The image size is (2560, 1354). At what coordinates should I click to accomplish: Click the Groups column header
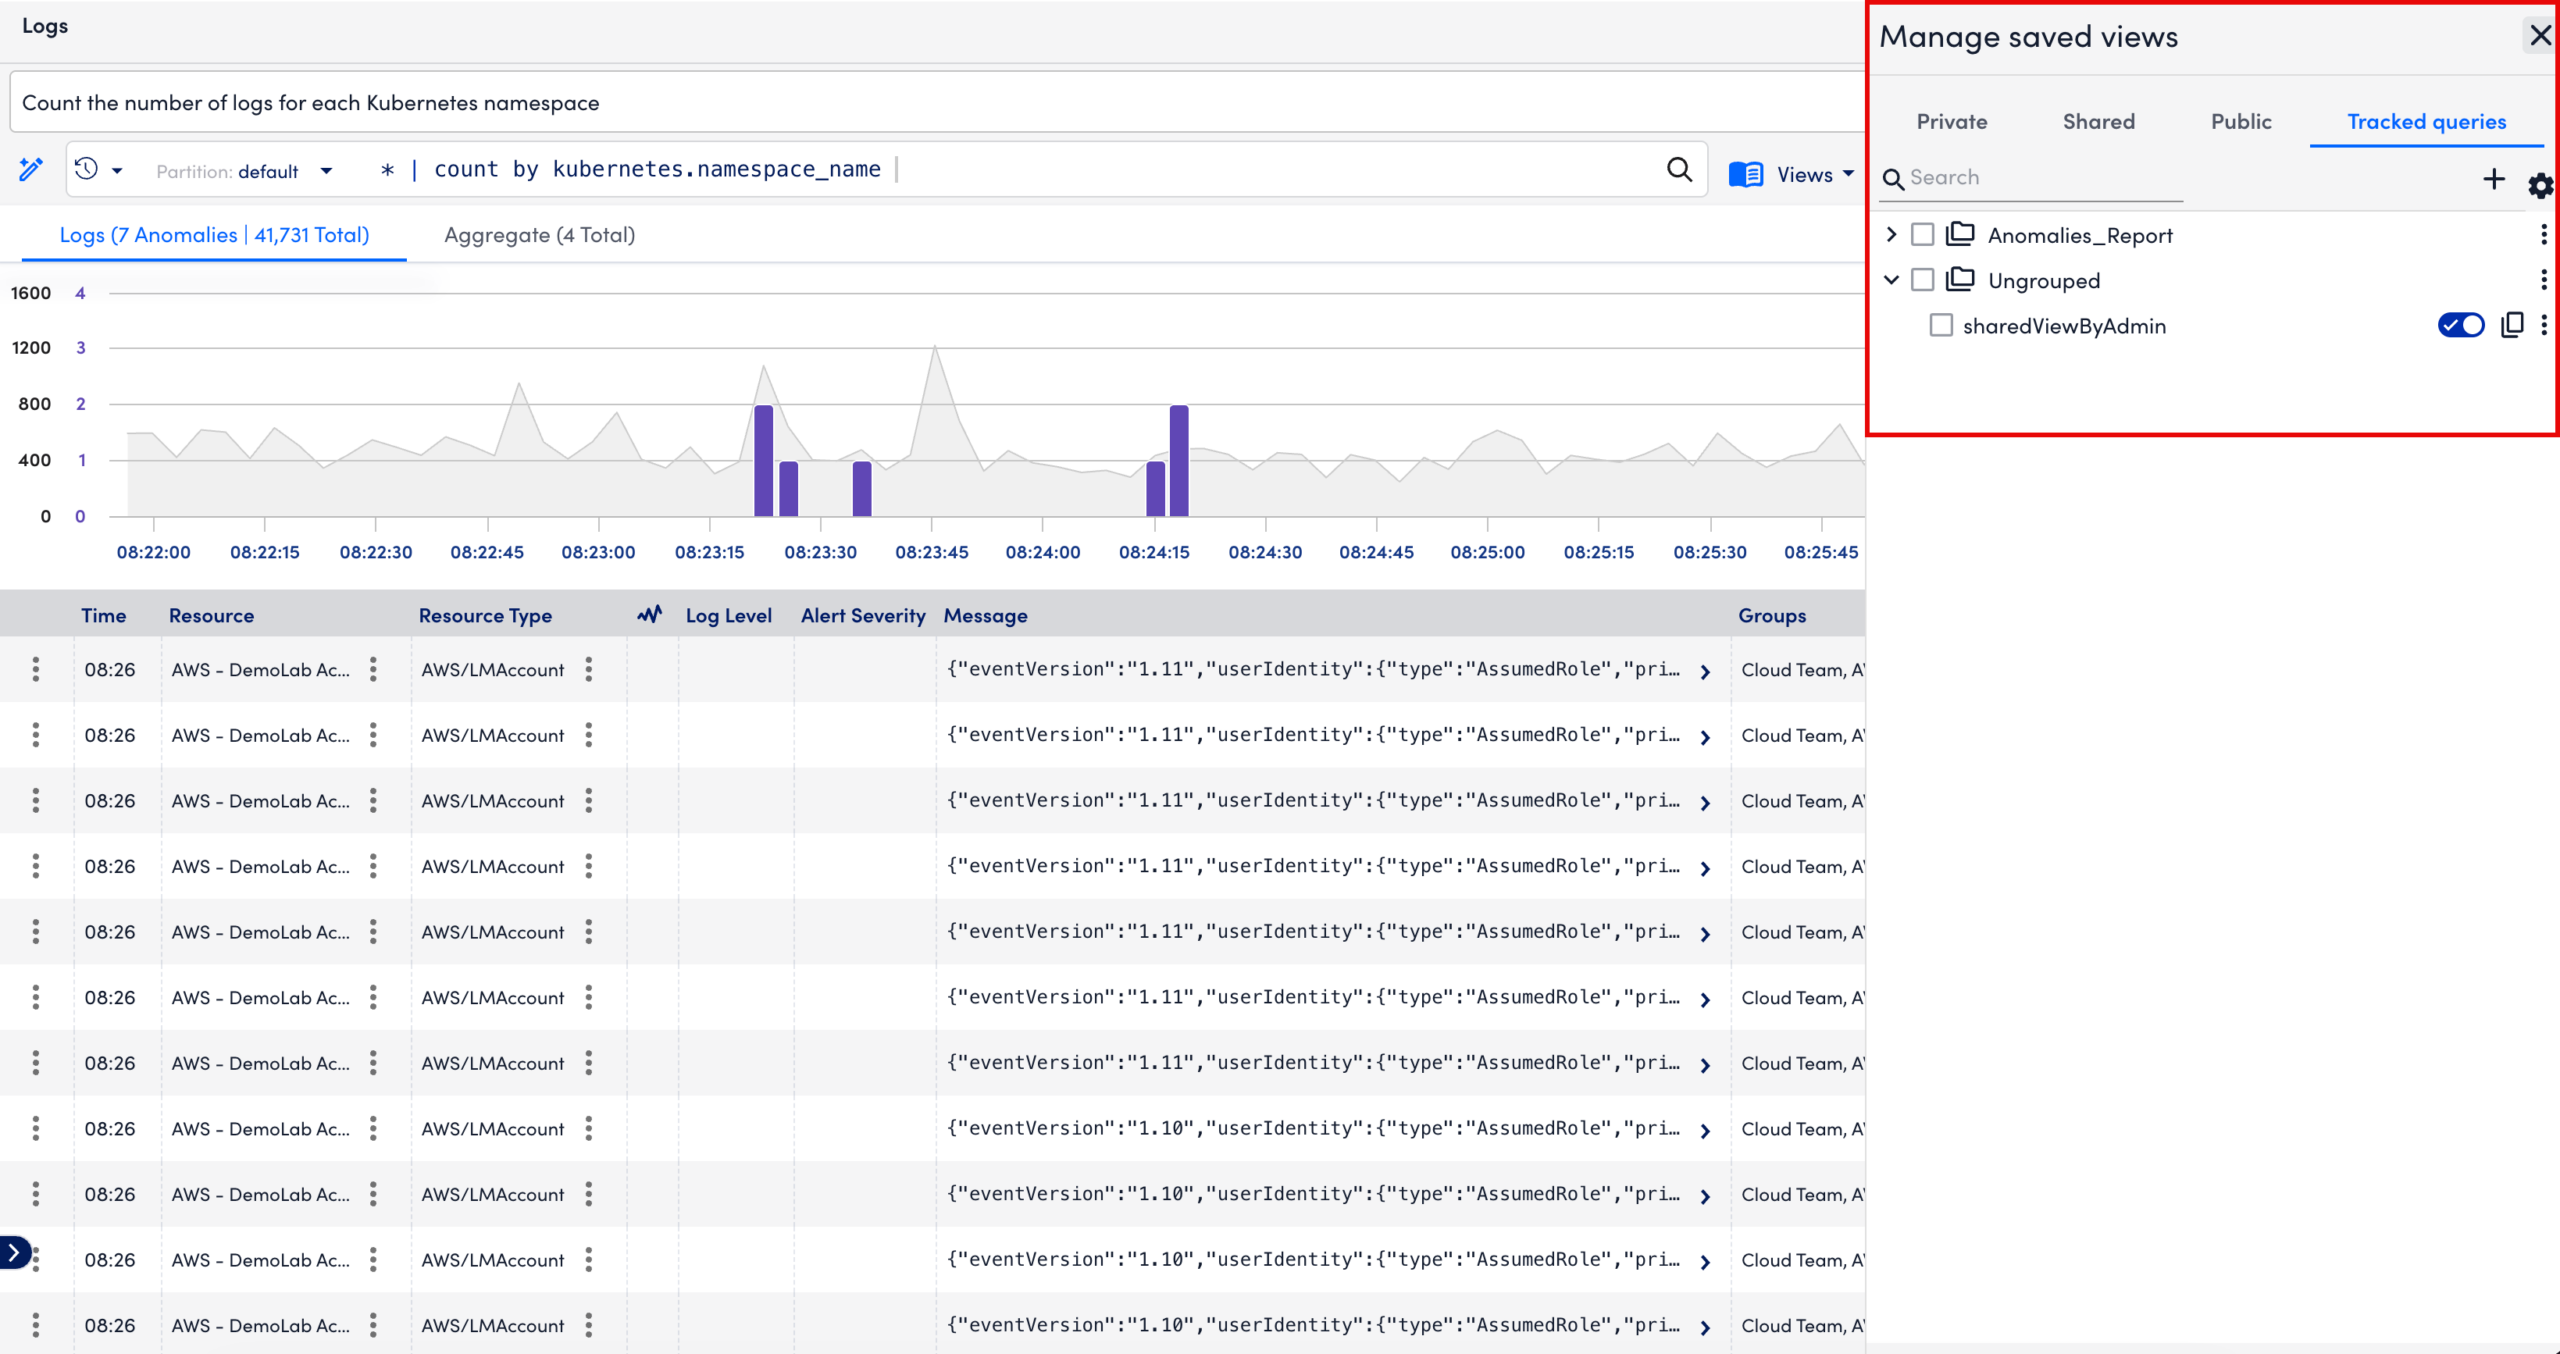(x=1772, y=615)
